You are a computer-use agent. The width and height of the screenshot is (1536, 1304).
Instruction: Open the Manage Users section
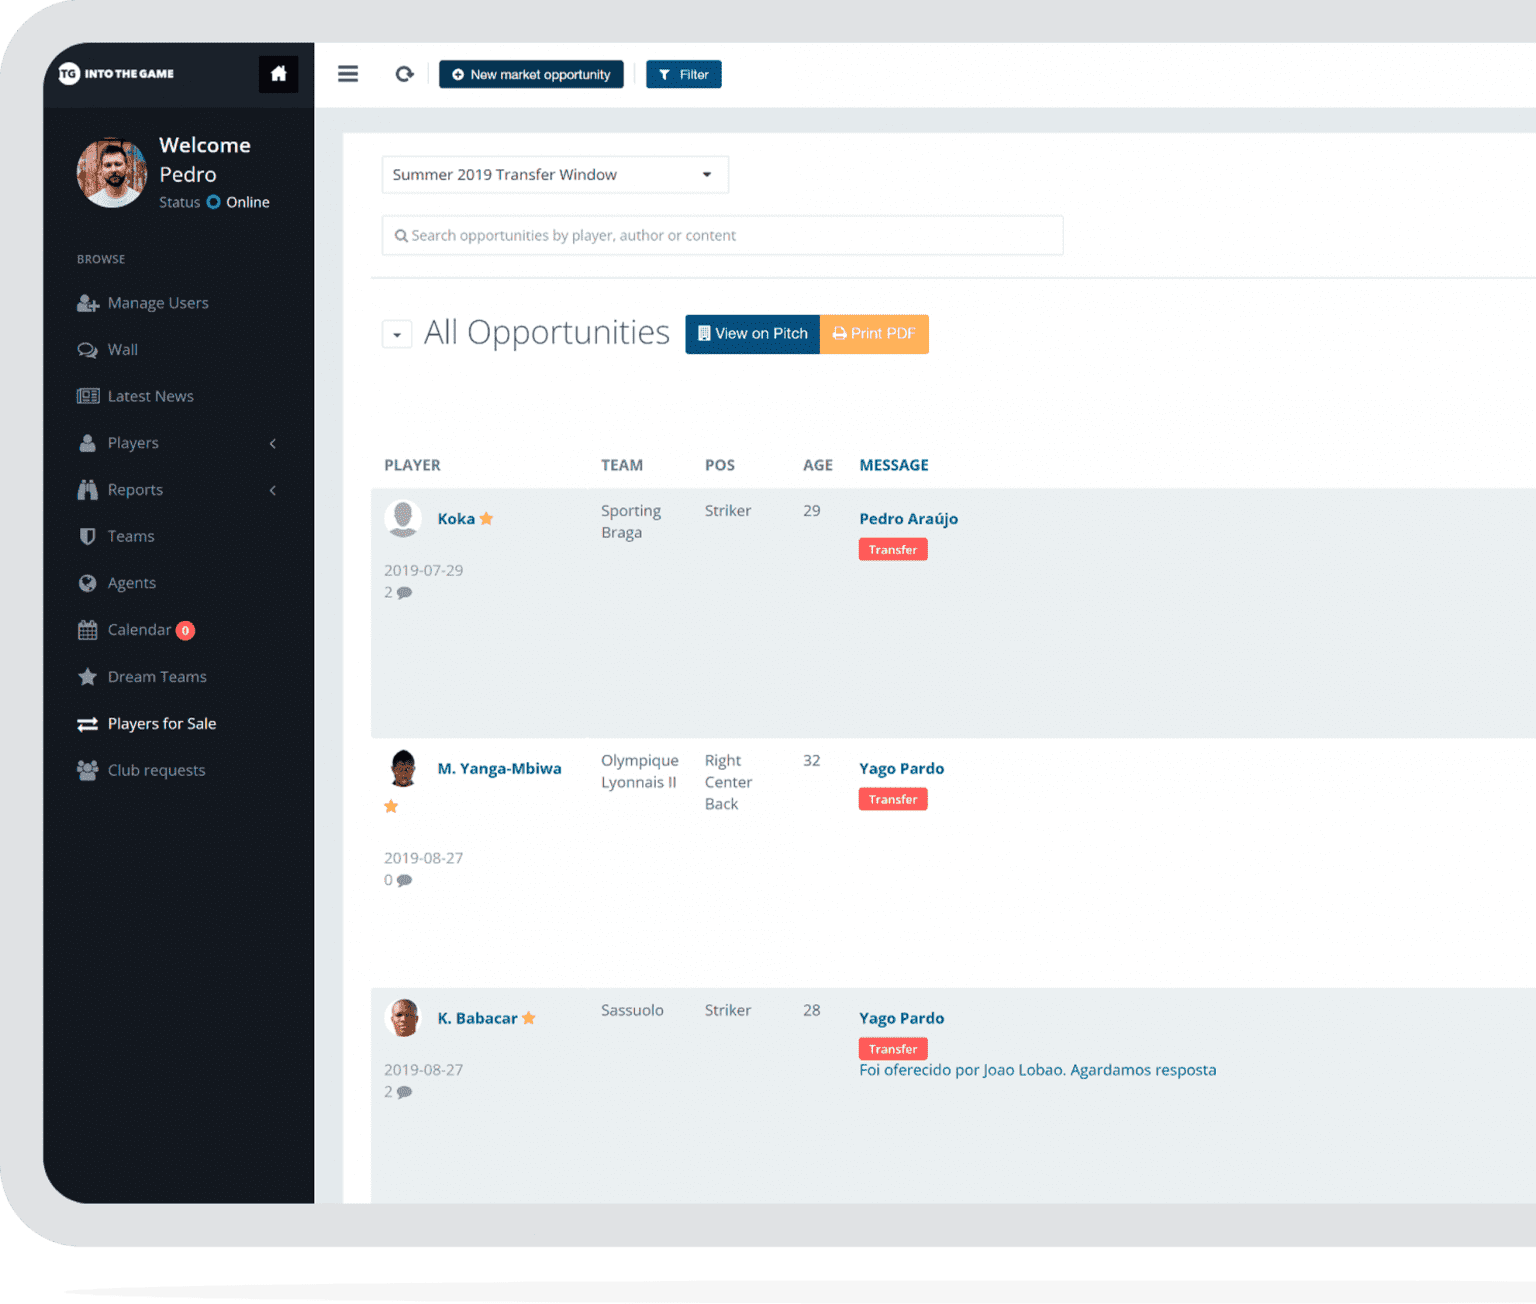157,303
